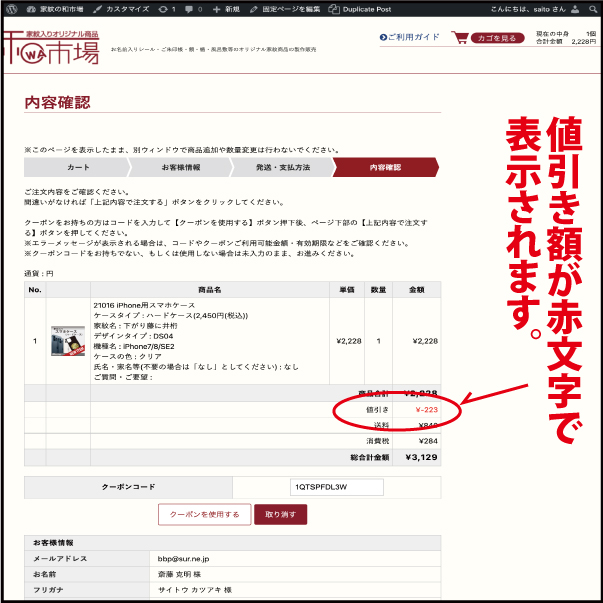Open the comments bubble icon
The image size is (603, 603).
193,9
